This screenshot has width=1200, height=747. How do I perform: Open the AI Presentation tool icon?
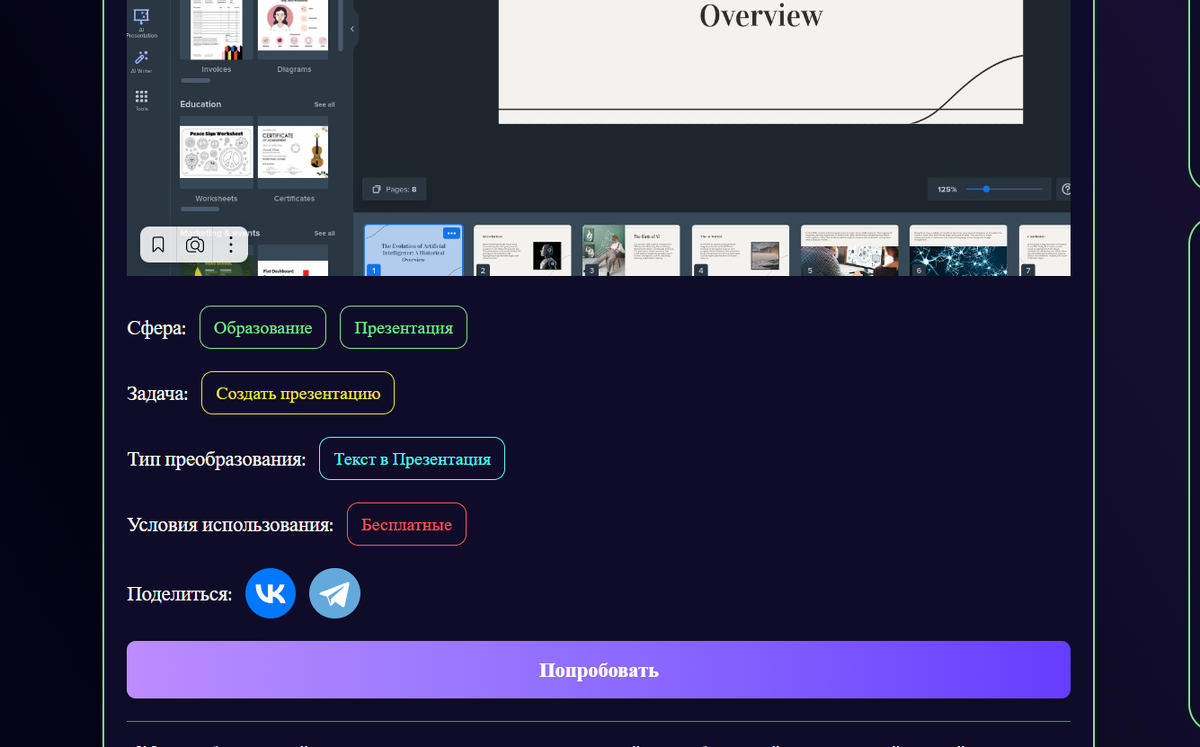141,18
